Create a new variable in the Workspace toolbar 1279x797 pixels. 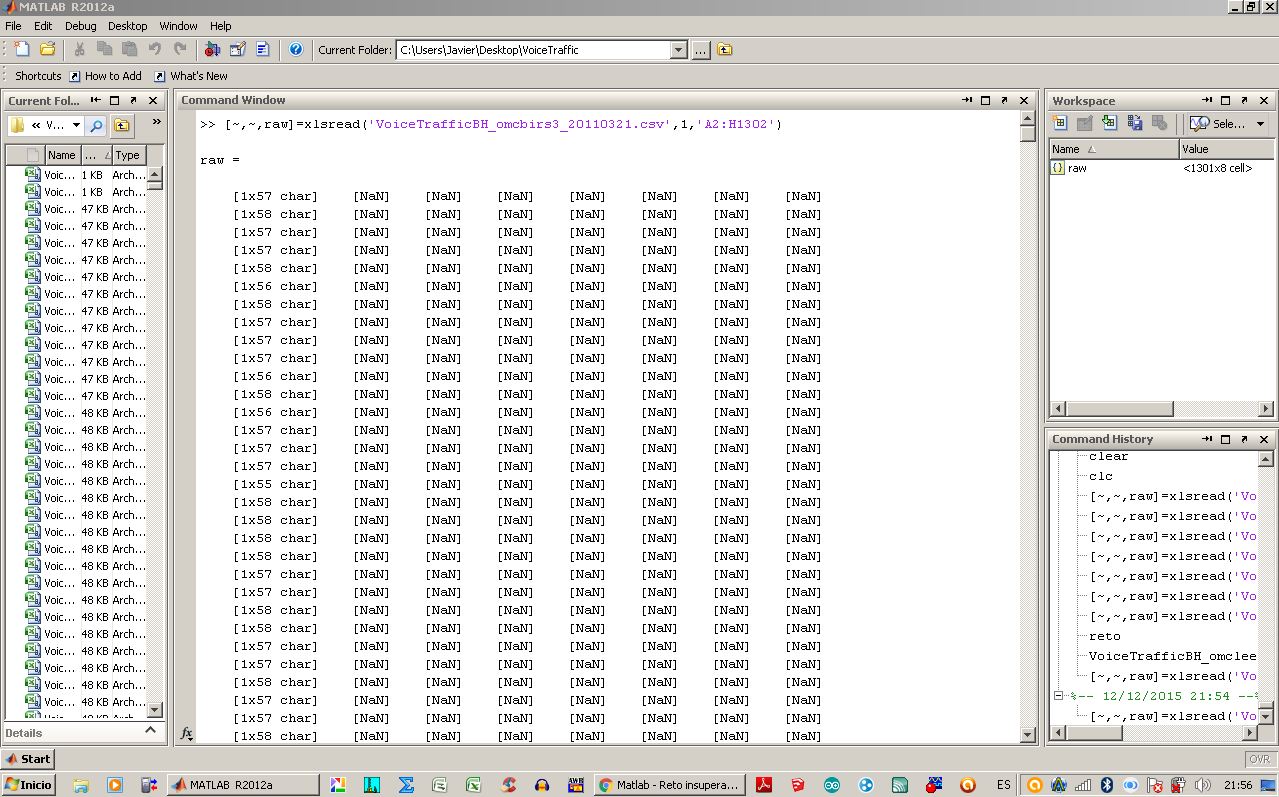1060,123
